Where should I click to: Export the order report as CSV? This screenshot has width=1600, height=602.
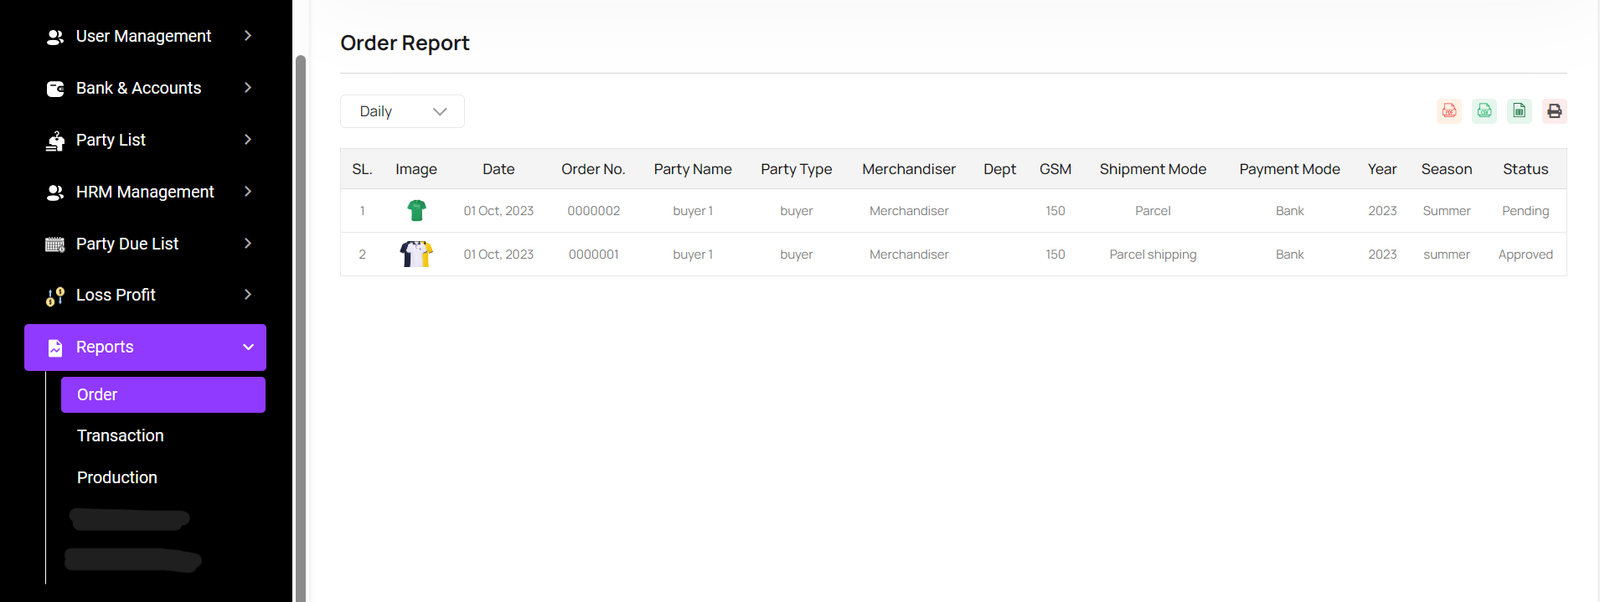click(1484, 111)
